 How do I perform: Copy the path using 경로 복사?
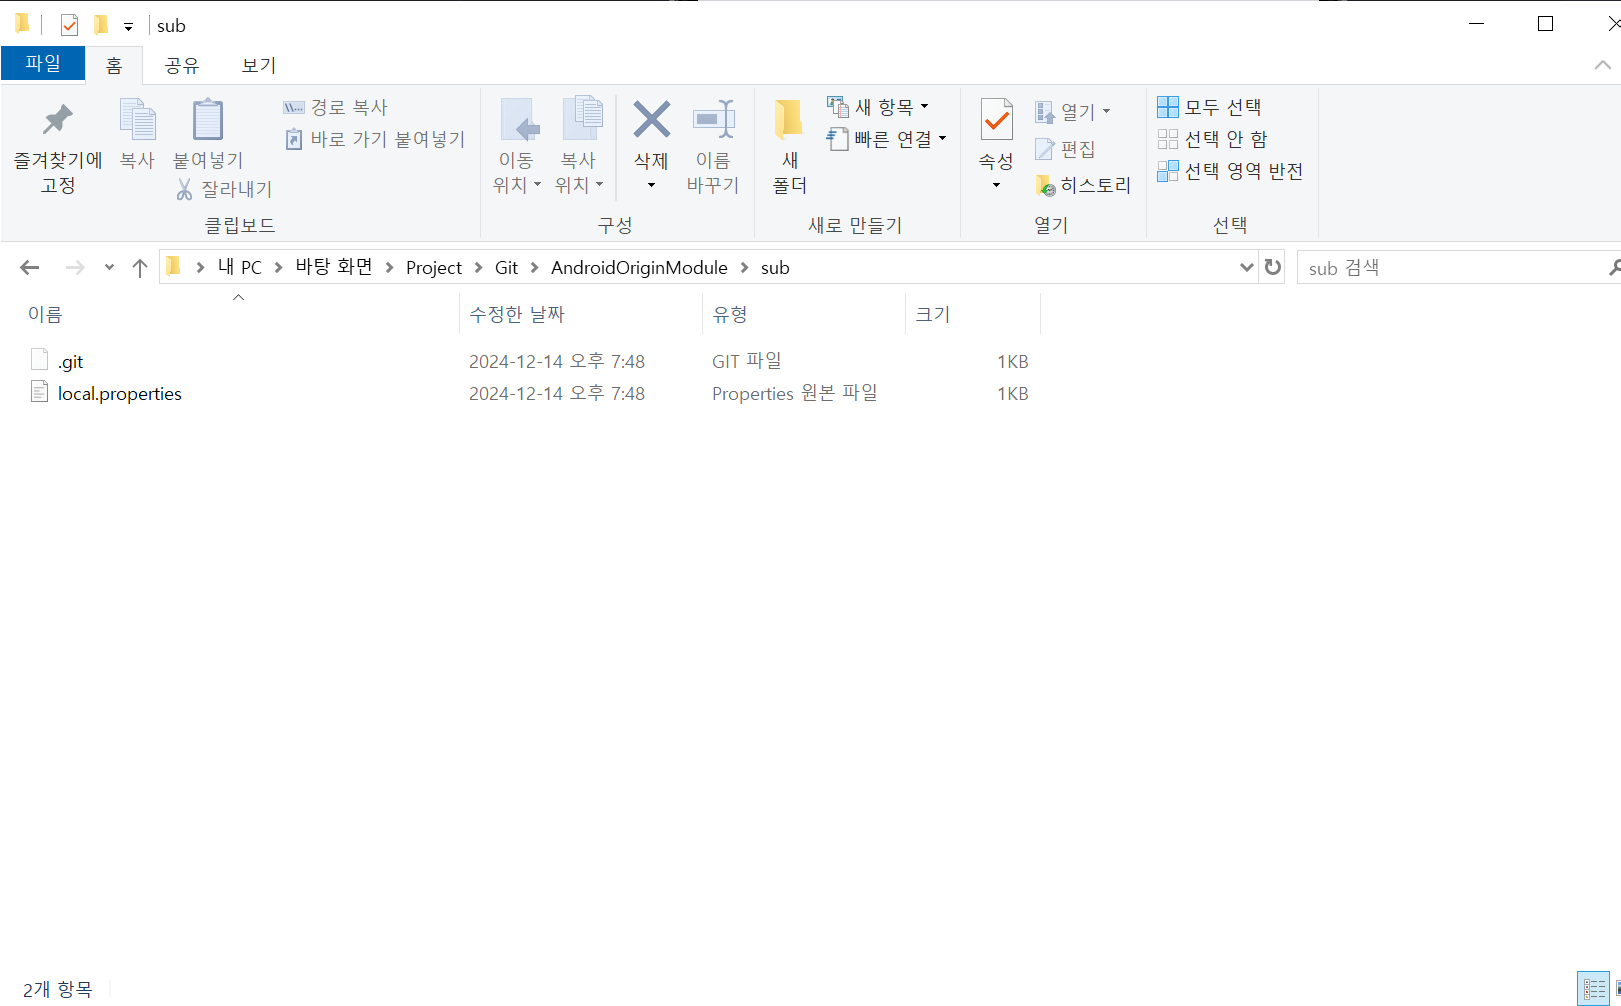pos(336,106)
